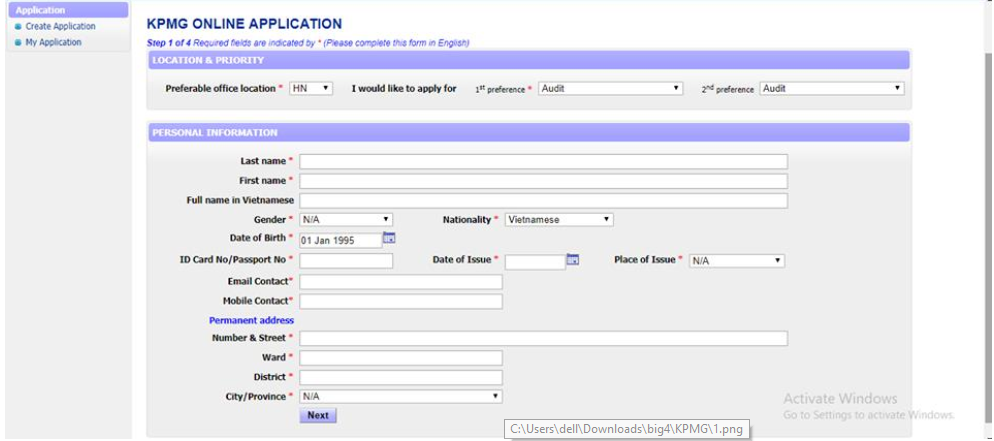Open the Date of Issue calendar icon
The height and width of the screenshot is (441, 994).
(573, 260)
